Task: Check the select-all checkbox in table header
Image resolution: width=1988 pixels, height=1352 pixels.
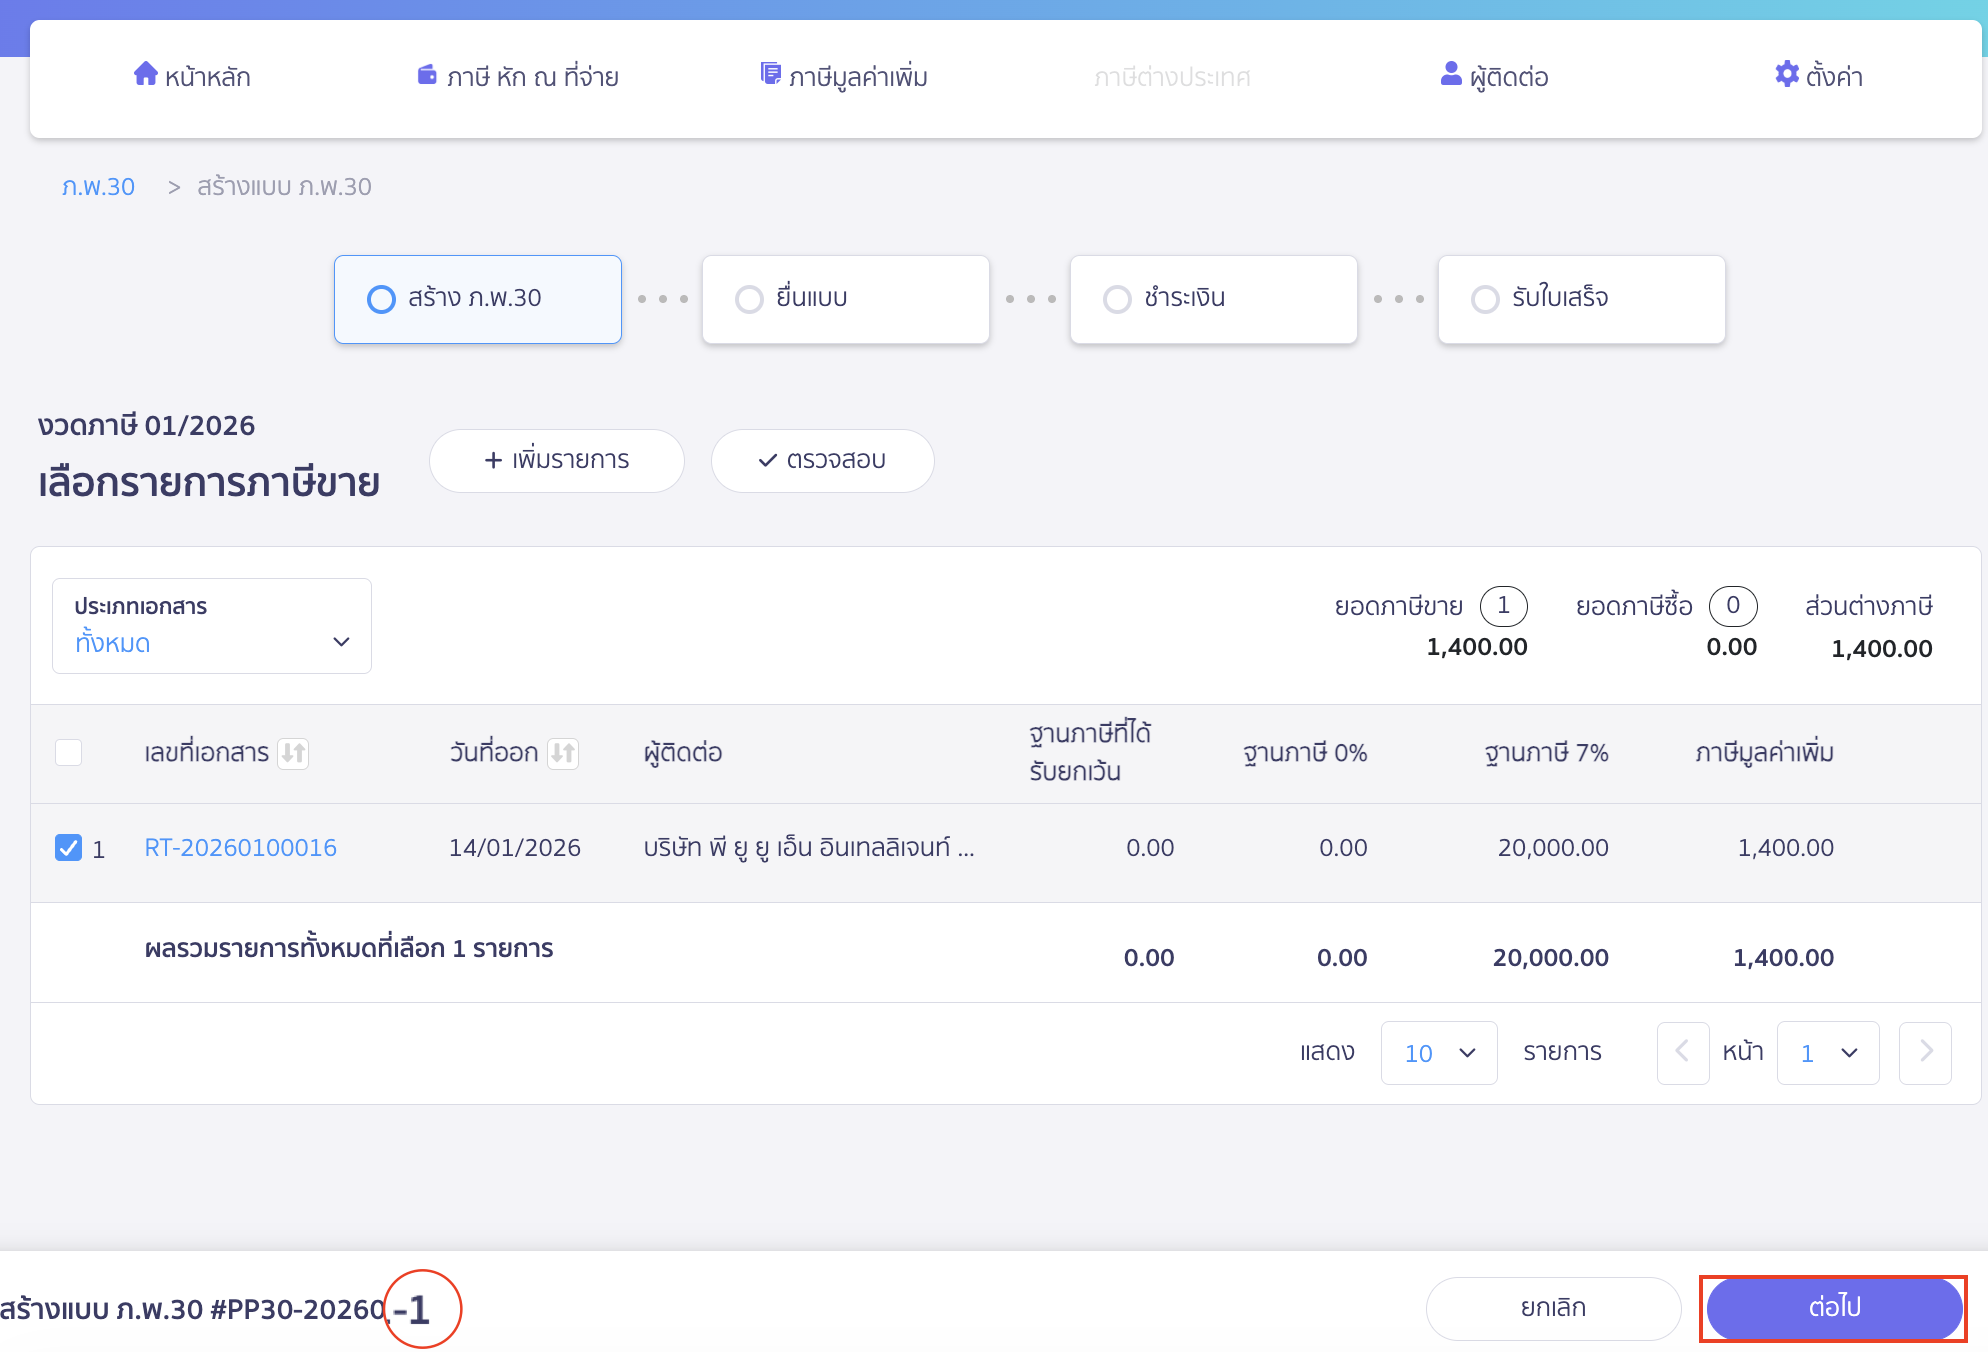Action: pyautogui.click(x=68, y=753)
